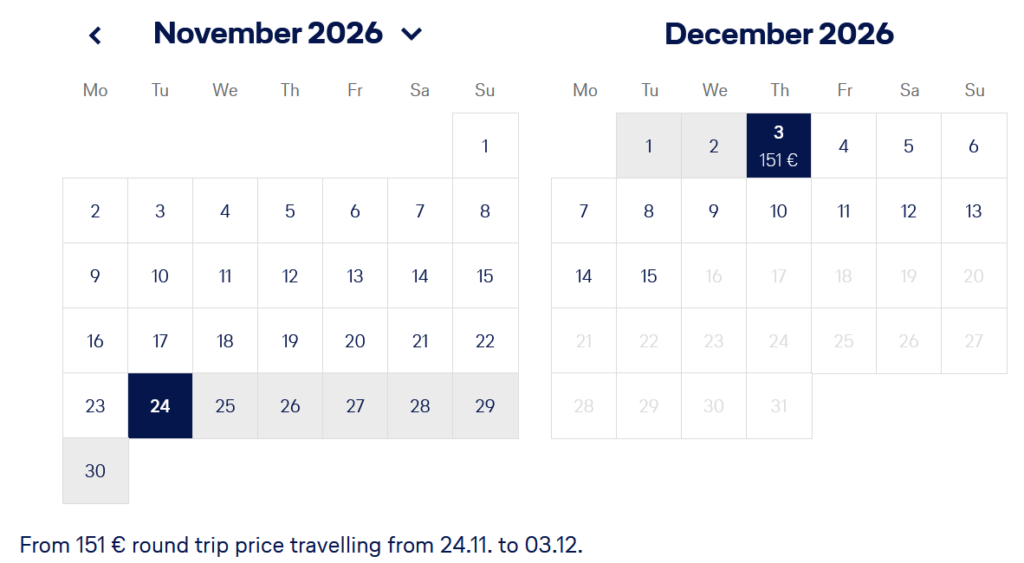Screen dimensions: 1024x563
Task: Choose December 1 date cell
Action: coord(649,146)
